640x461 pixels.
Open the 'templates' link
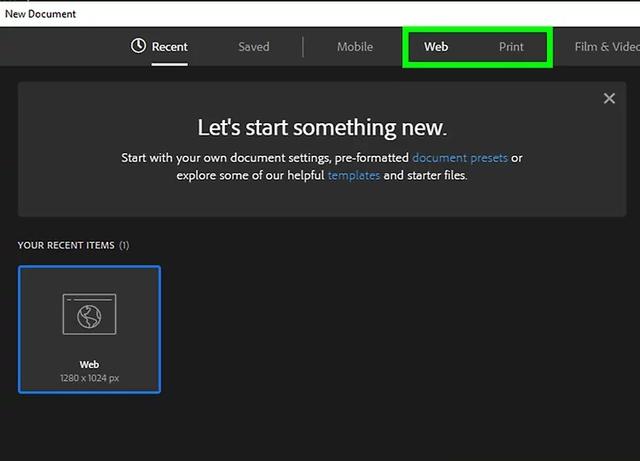tap(353, 176)
